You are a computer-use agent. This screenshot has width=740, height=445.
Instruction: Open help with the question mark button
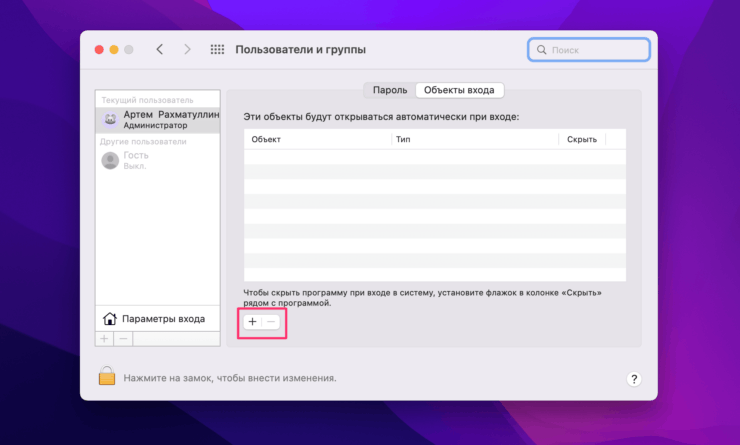click(x=634, y=379)
